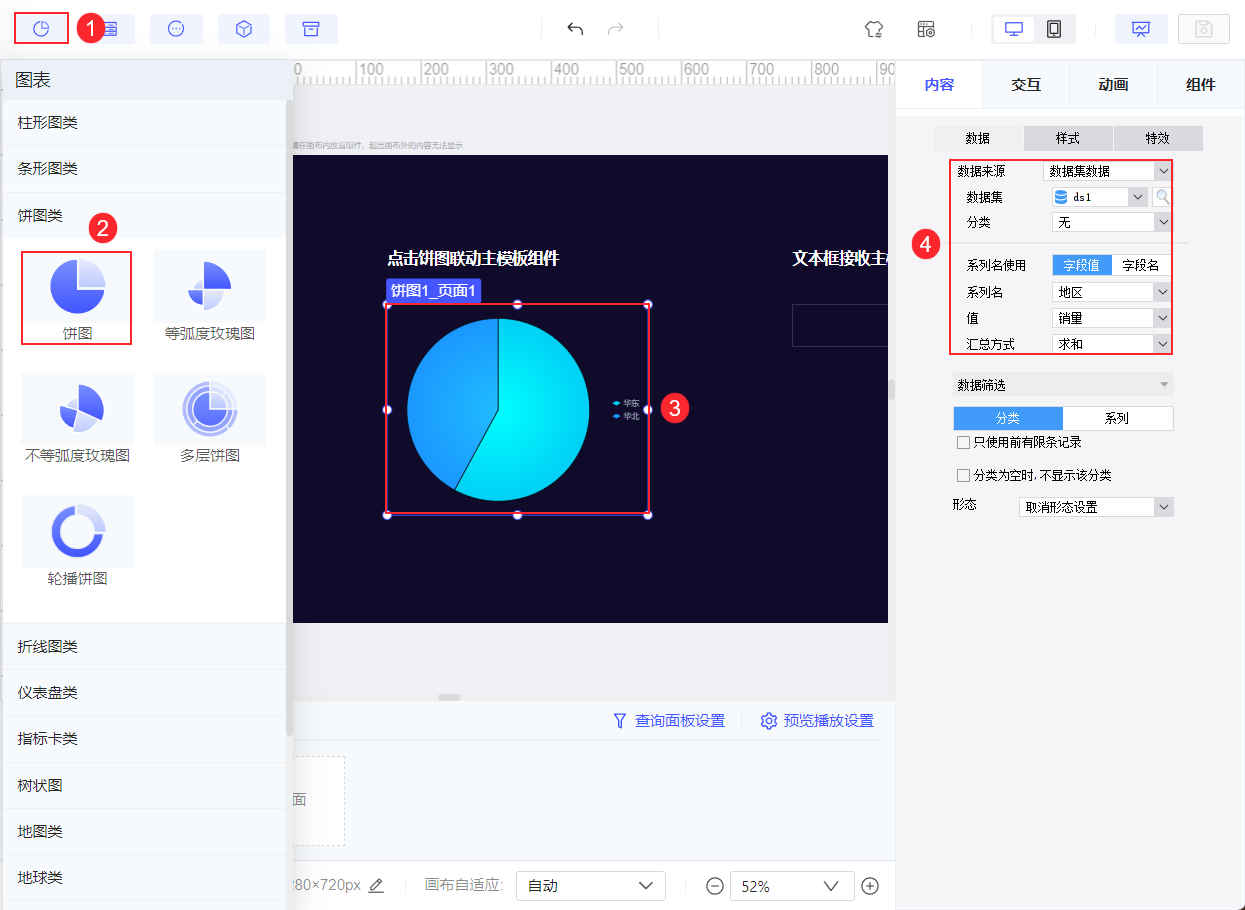Expand the 地图类 category

click(145, 831)
